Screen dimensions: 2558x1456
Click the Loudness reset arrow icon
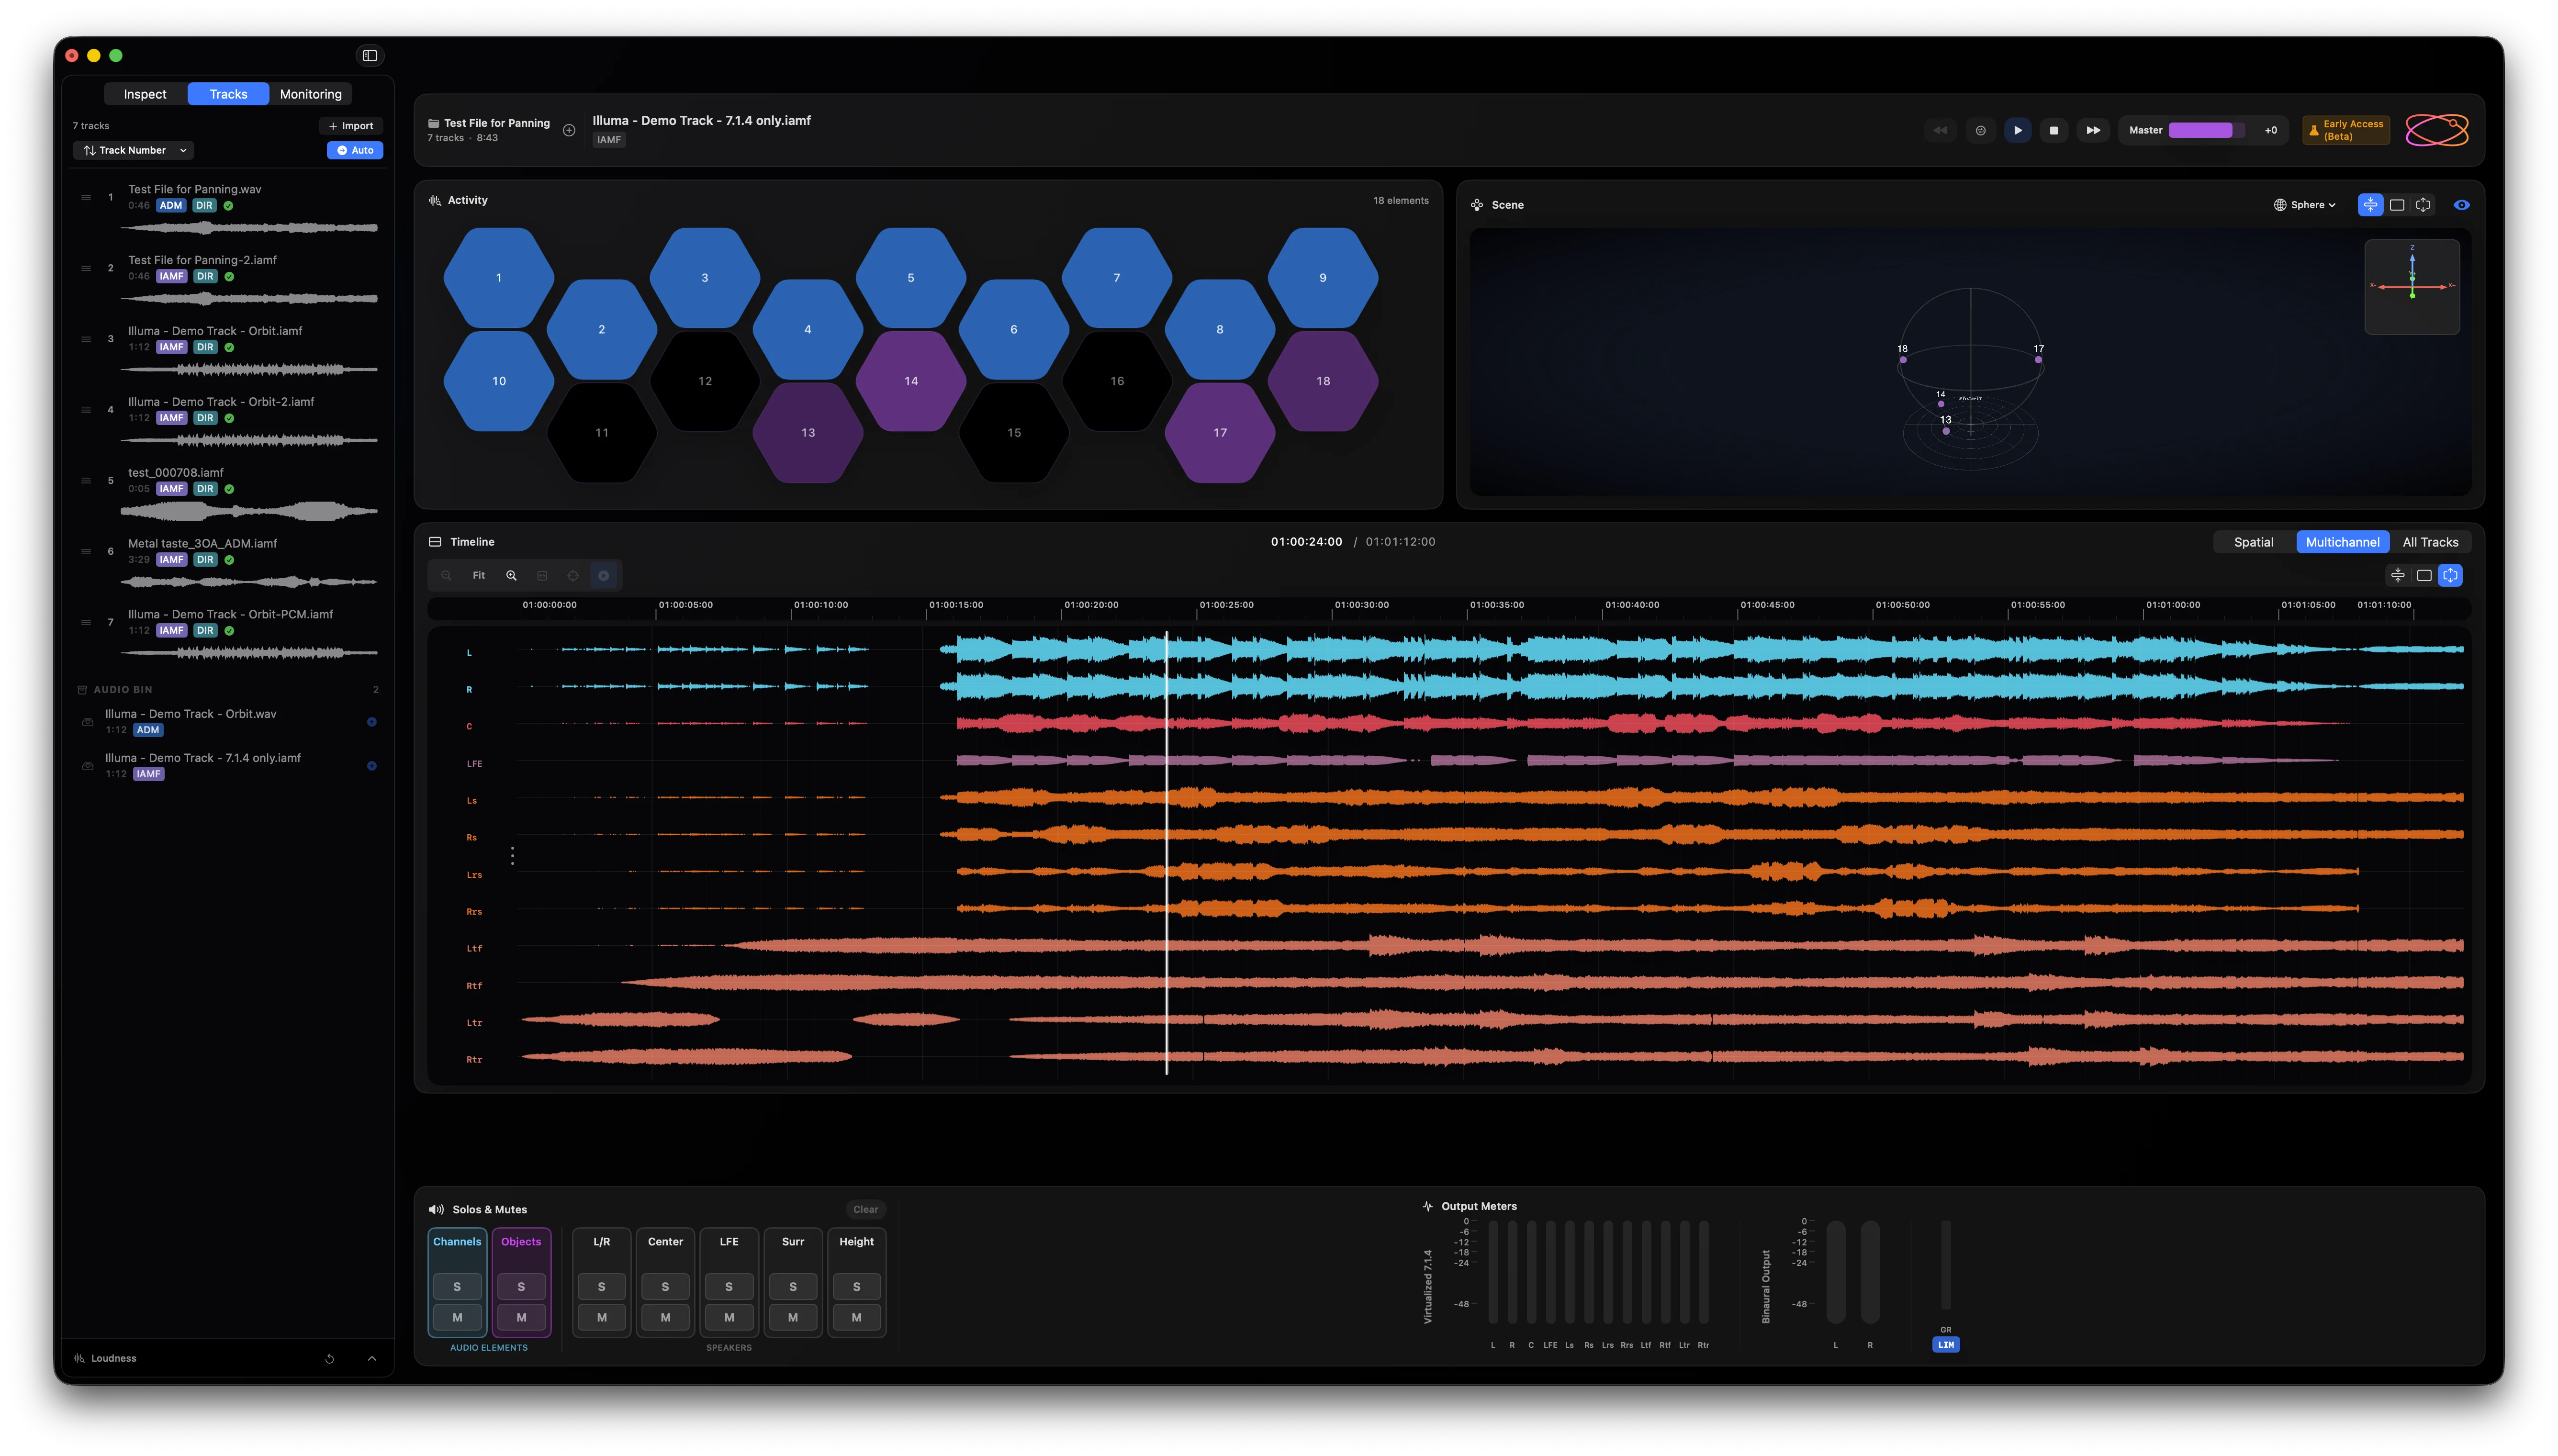click(x=330, y=1358)
